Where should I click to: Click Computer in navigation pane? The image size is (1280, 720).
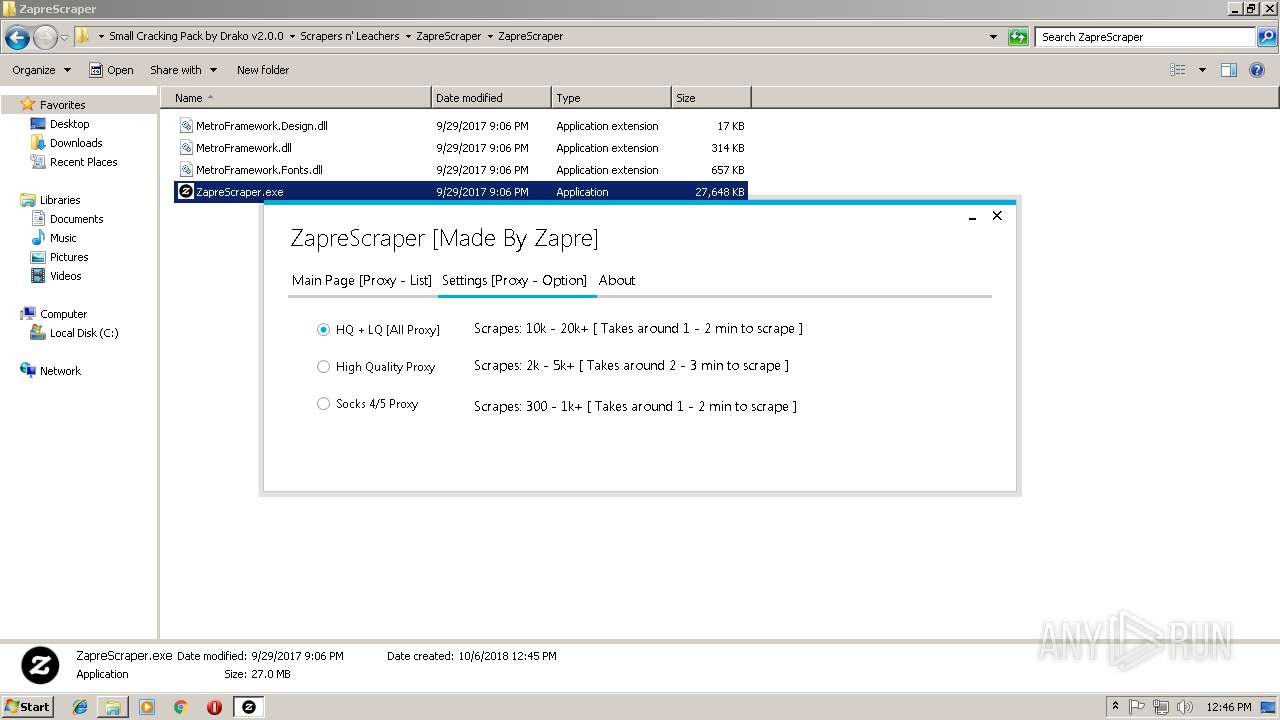tap(63, 314)
